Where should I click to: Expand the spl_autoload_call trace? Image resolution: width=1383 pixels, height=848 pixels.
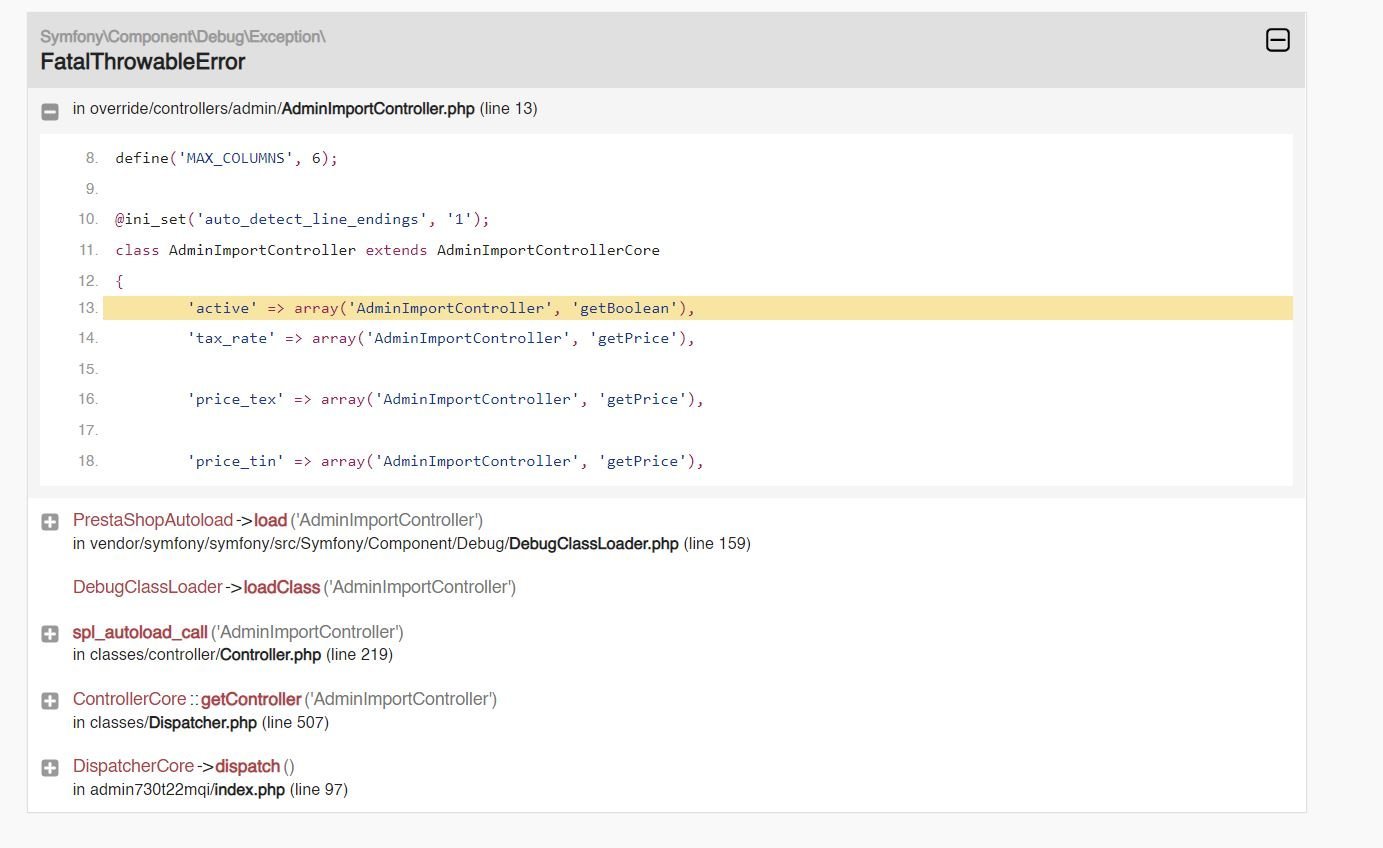[x=50, y=634]
